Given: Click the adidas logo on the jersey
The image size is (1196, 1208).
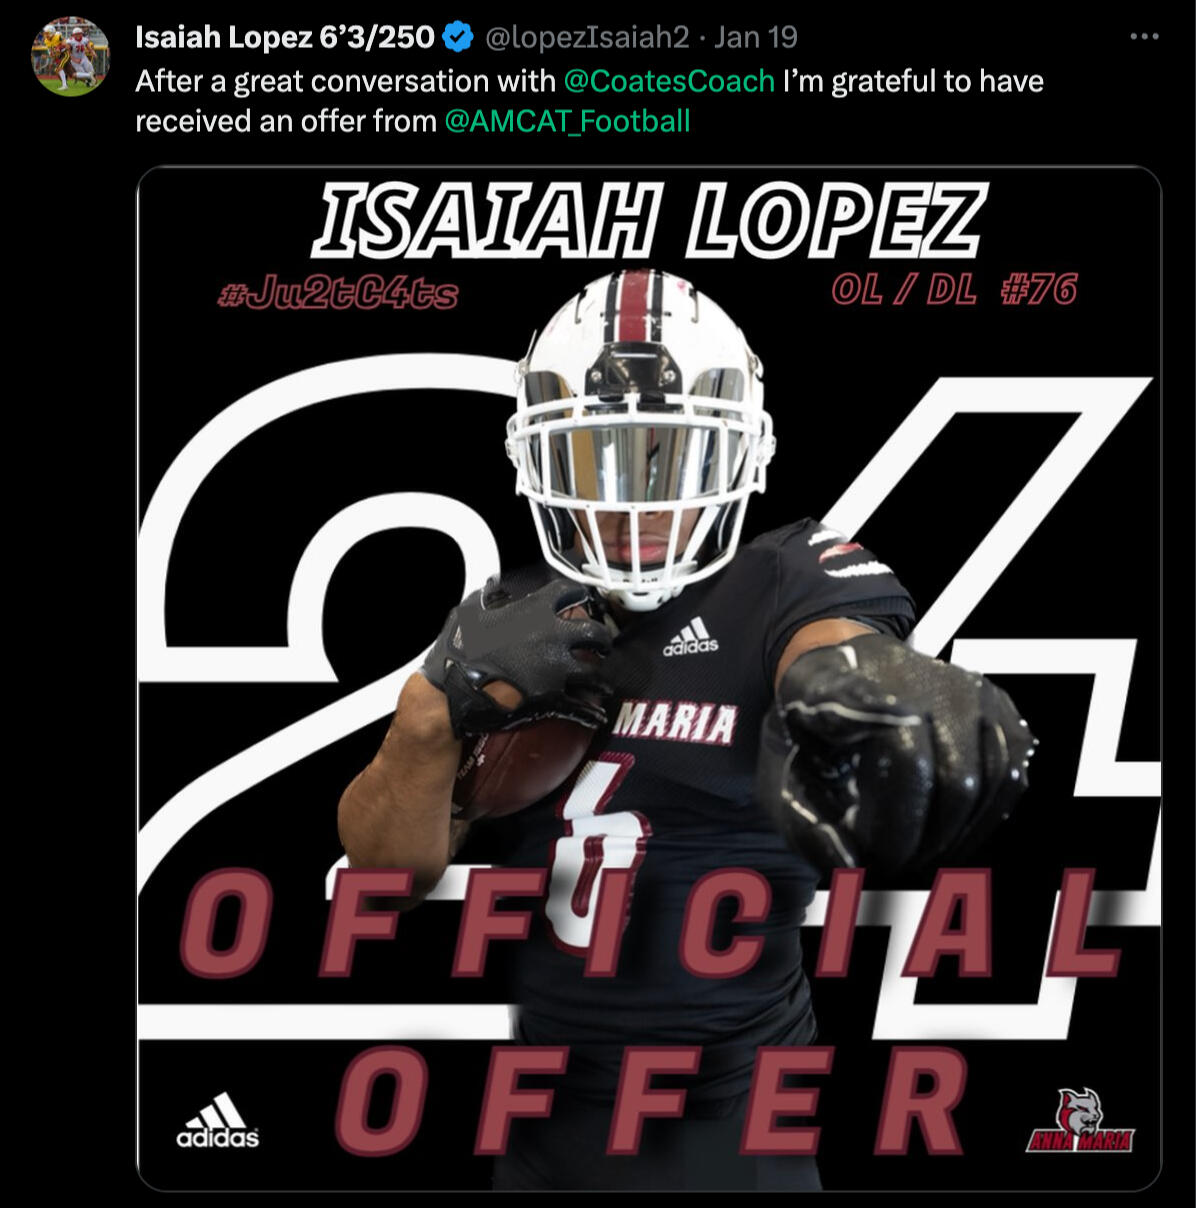Looking at the screenshot, I should 690,636.
